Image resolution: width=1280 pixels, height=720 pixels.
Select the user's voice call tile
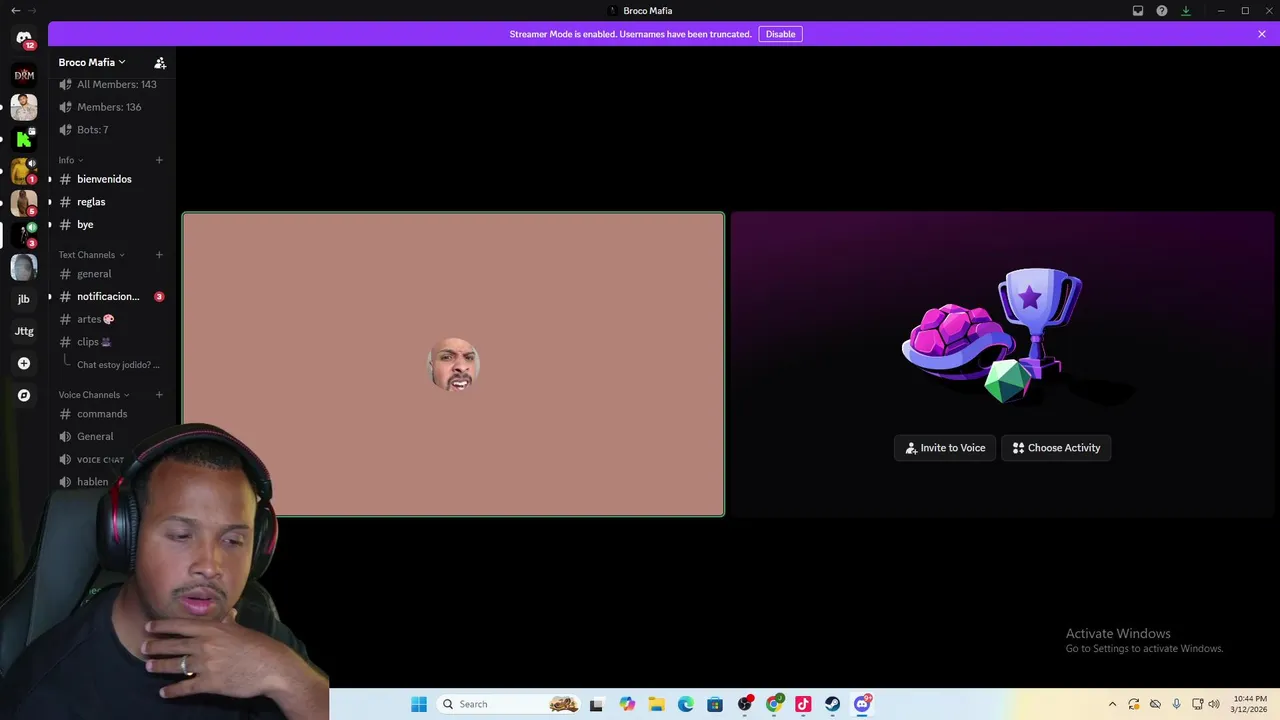453,364
